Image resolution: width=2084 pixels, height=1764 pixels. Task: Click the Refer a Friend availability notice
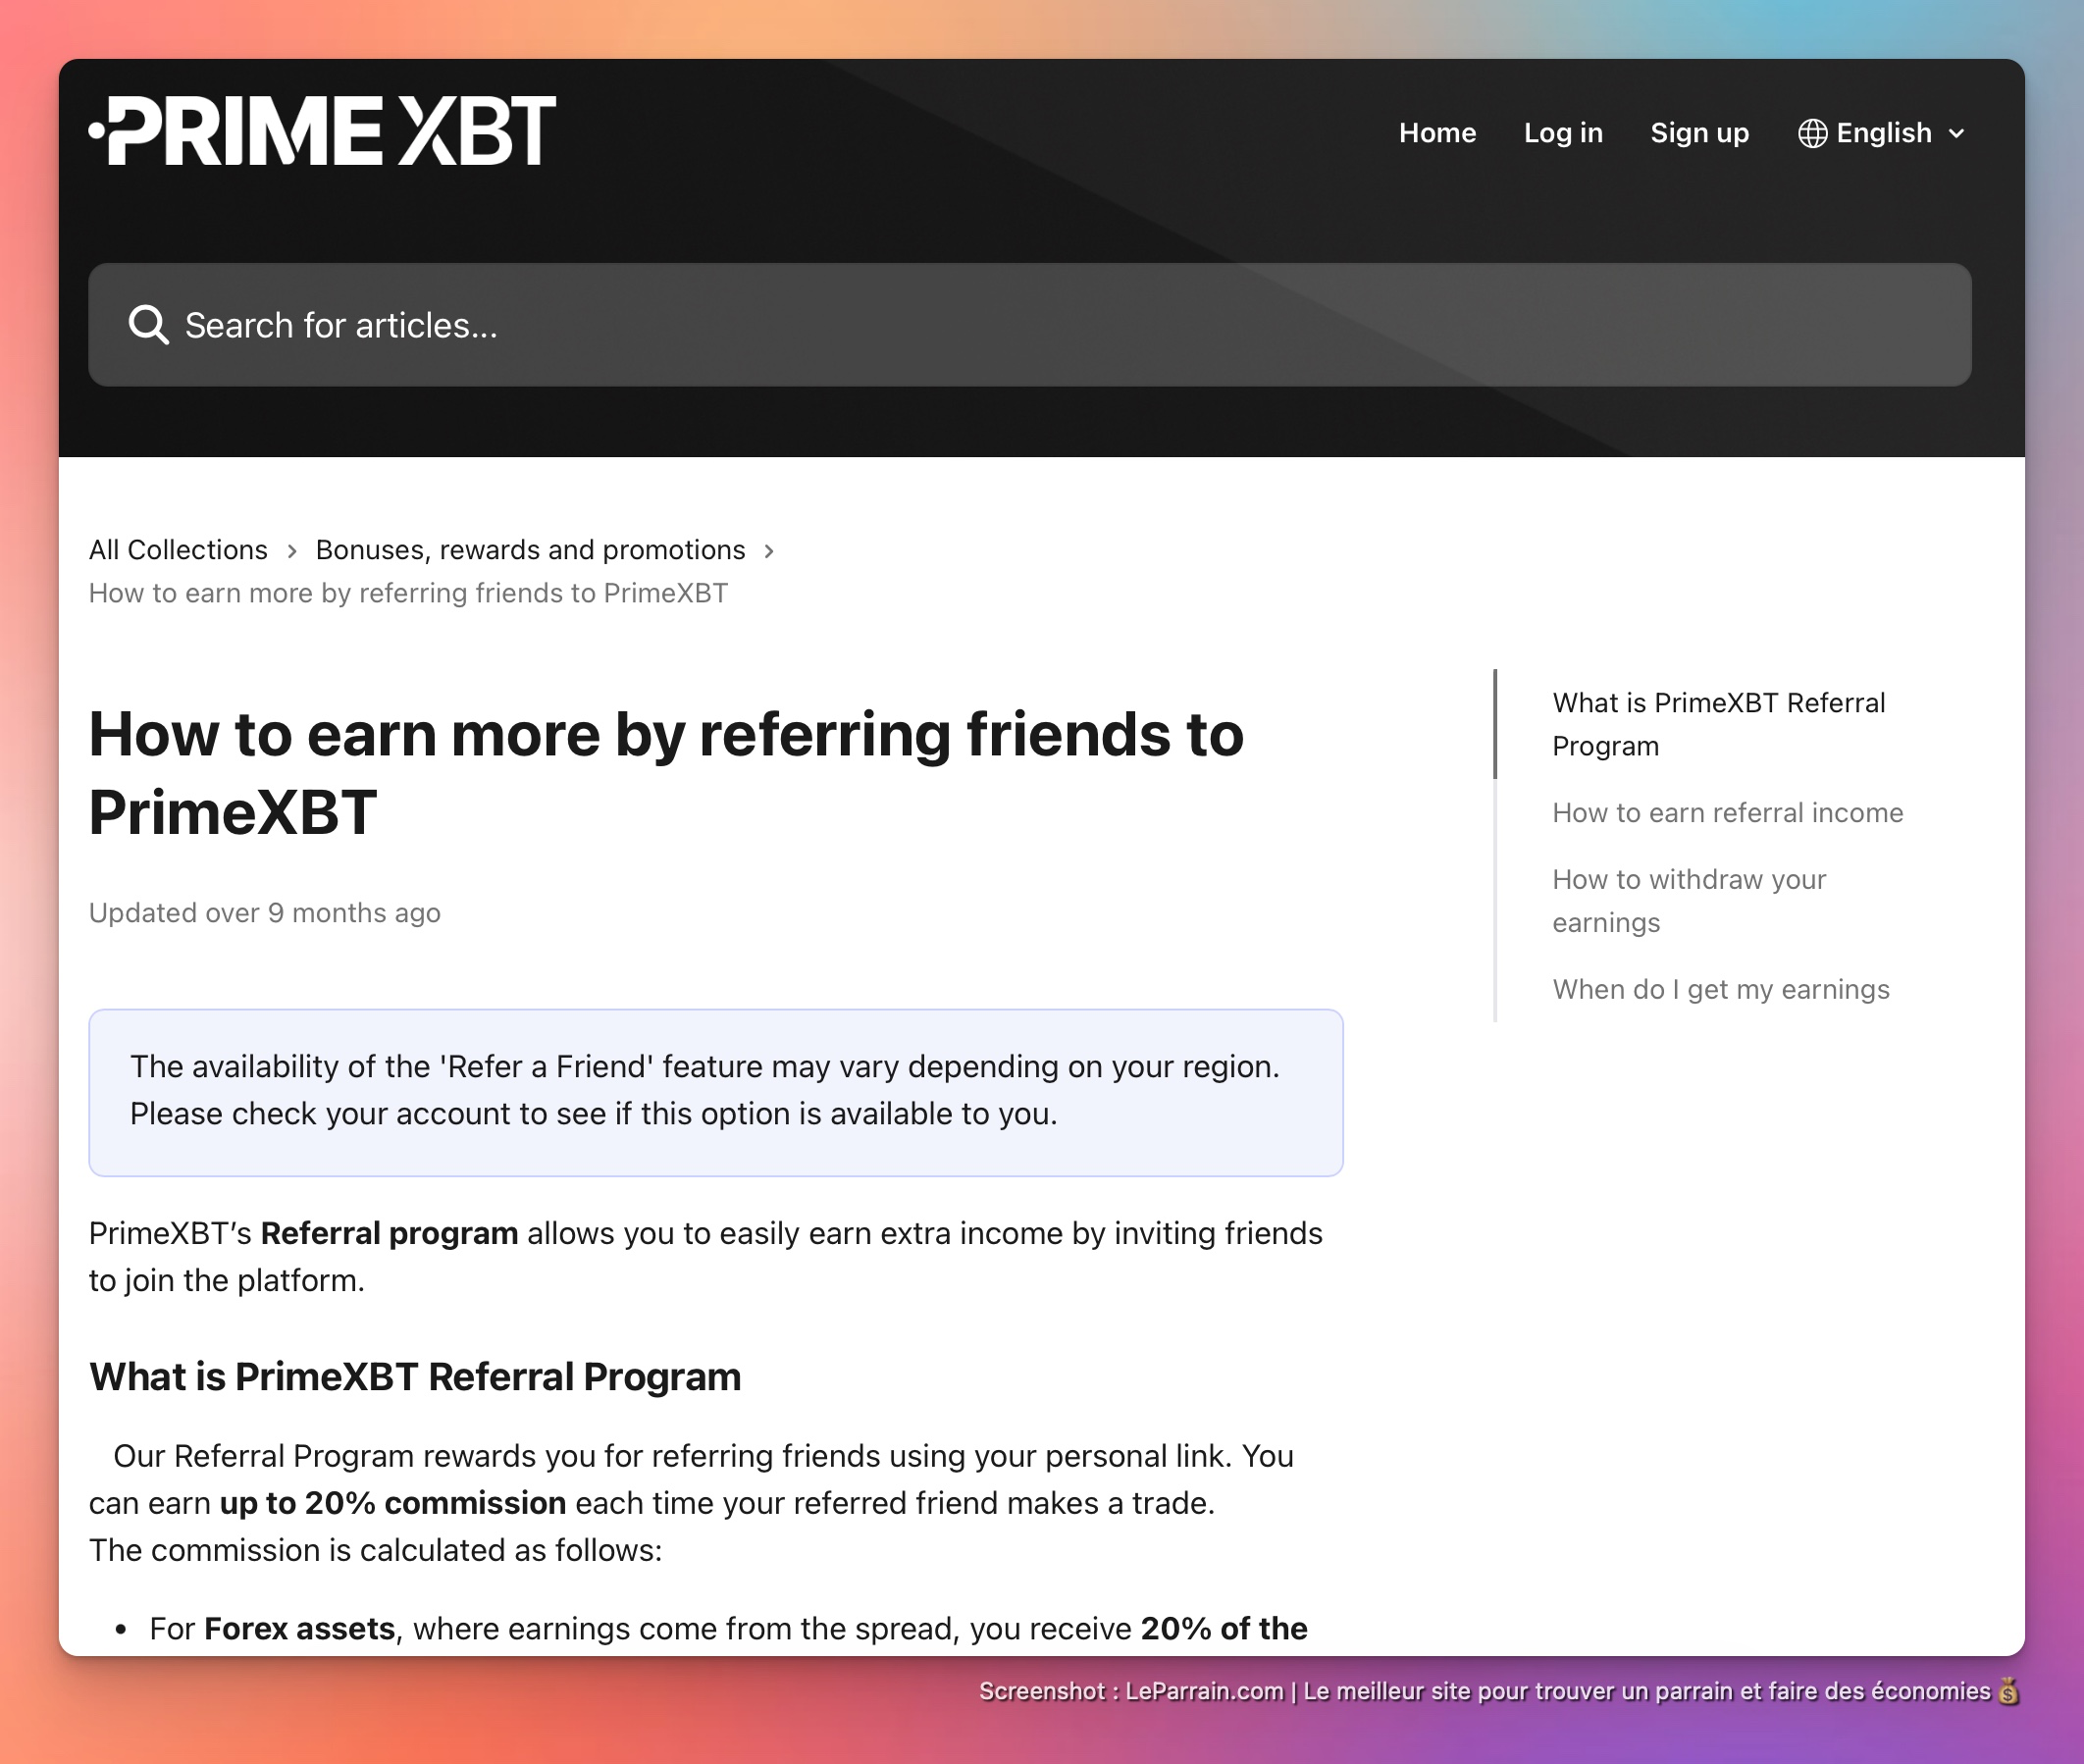715,1092
